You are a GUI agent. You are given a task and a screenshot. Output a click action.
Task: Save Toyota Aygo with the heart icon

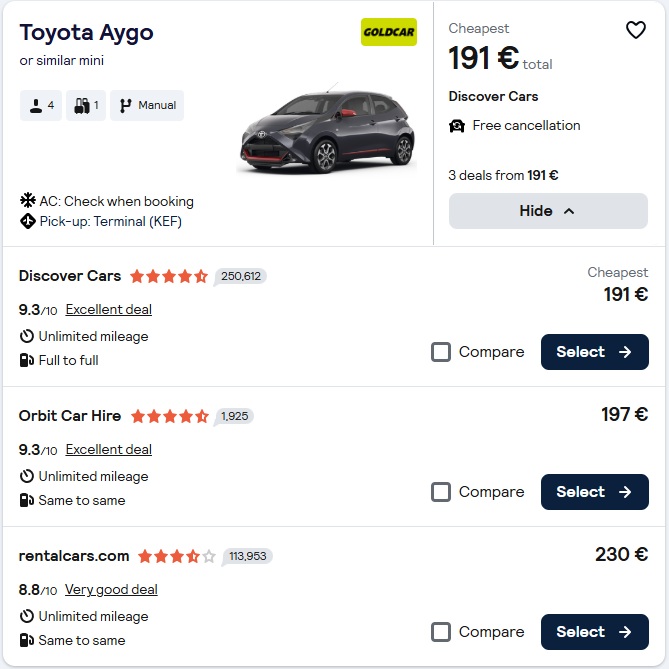[636, 30]
